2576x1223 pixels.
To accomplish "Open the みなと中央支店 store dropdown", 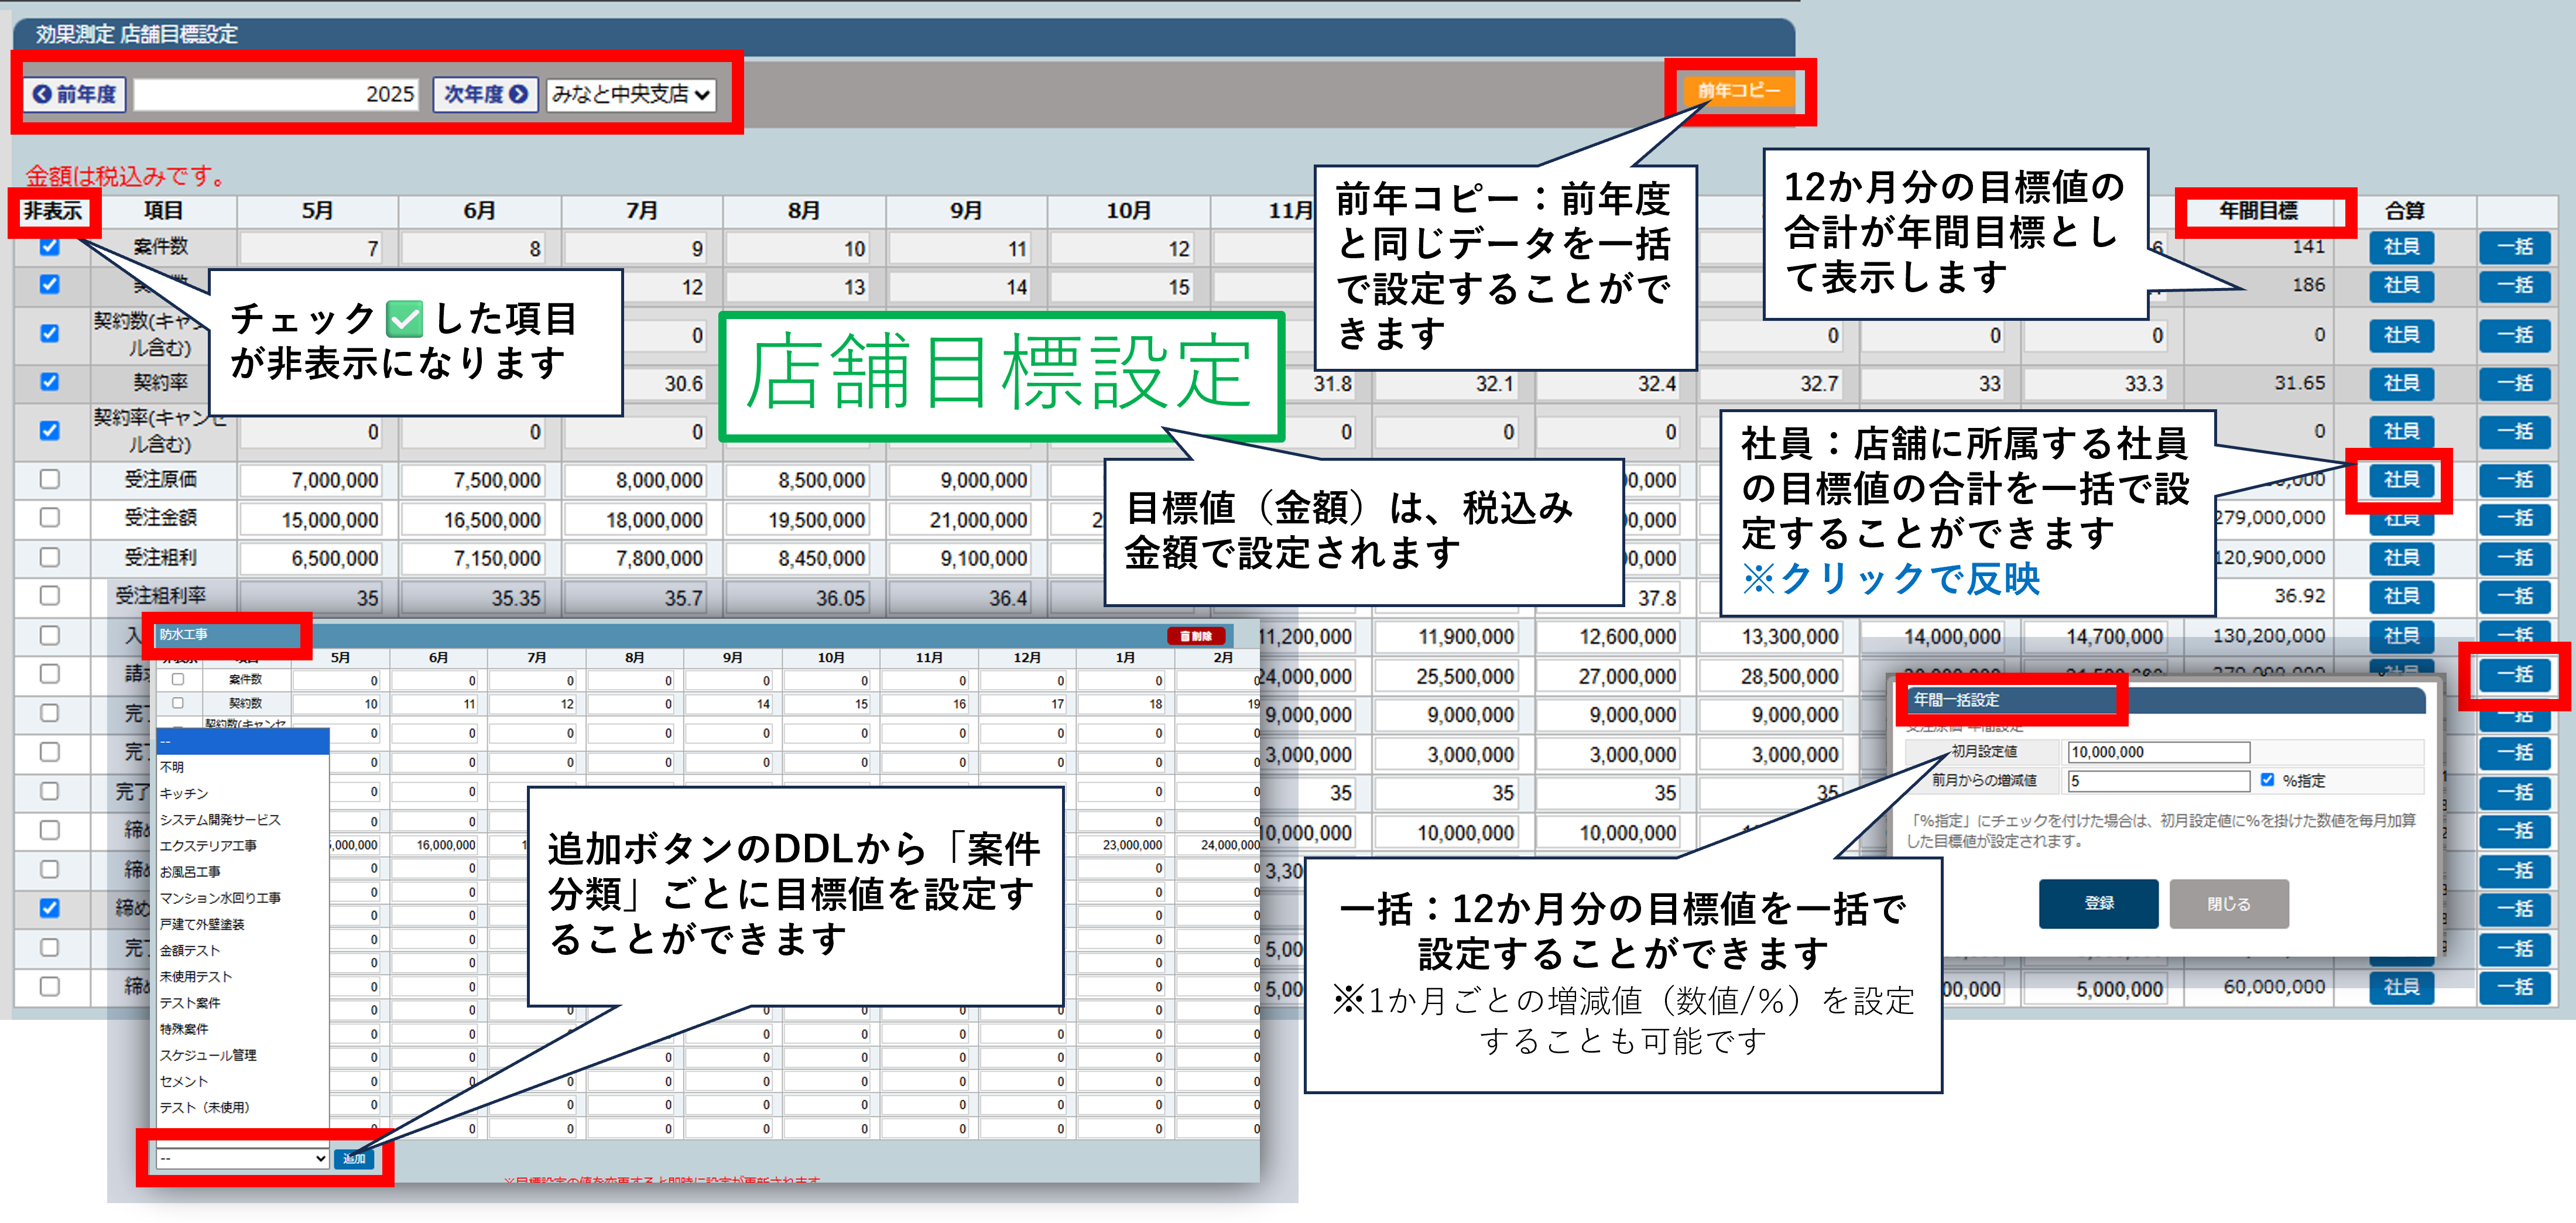I will click(631, 94).
